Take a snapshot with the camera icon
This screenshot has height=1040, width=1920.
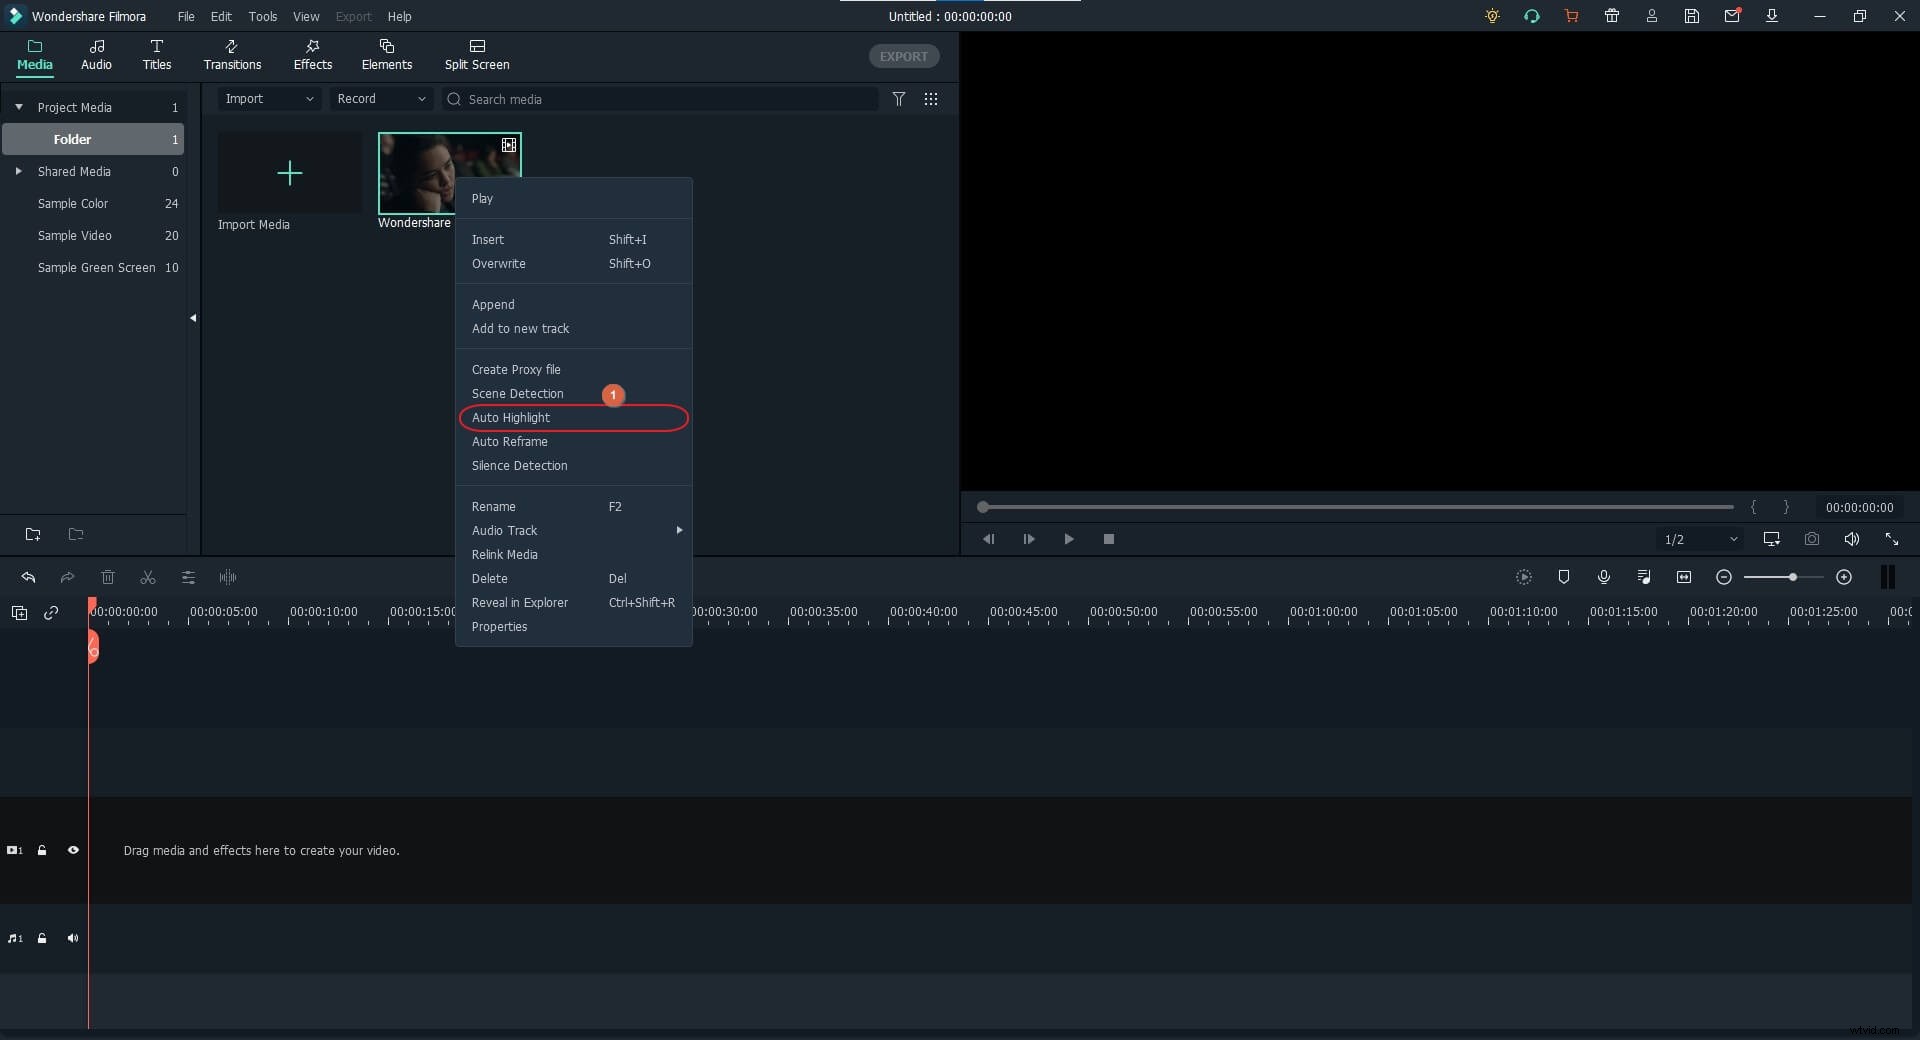point(1812,539)
